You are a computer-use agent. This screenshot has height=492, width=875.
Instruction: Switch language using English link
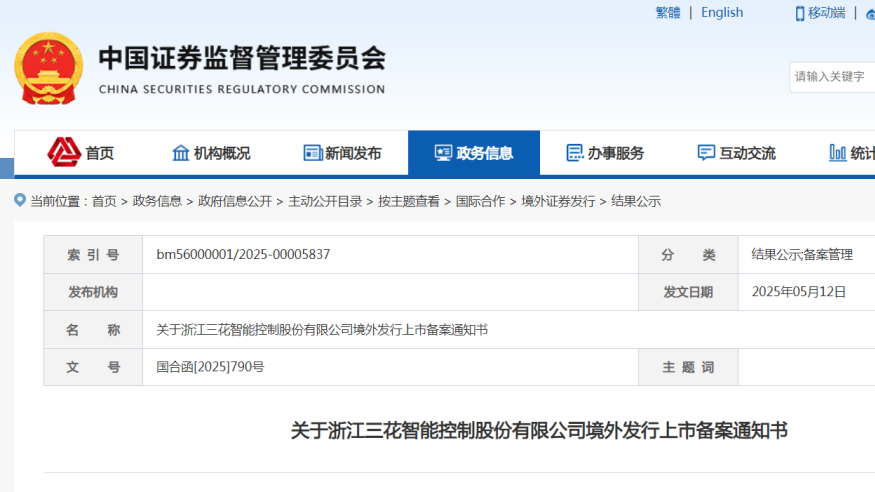click(x=722, y=13)
